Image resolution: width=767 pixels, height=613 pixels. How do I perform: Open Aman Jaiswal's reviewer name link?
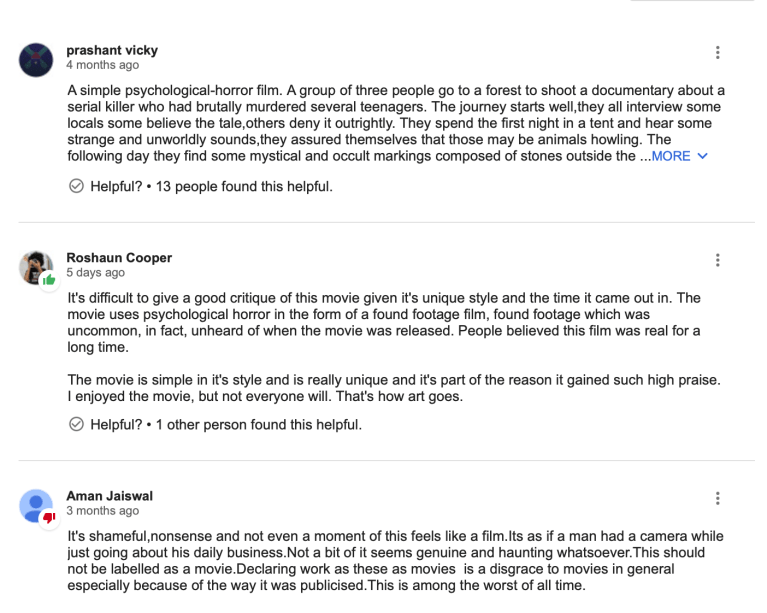(109, 496)
